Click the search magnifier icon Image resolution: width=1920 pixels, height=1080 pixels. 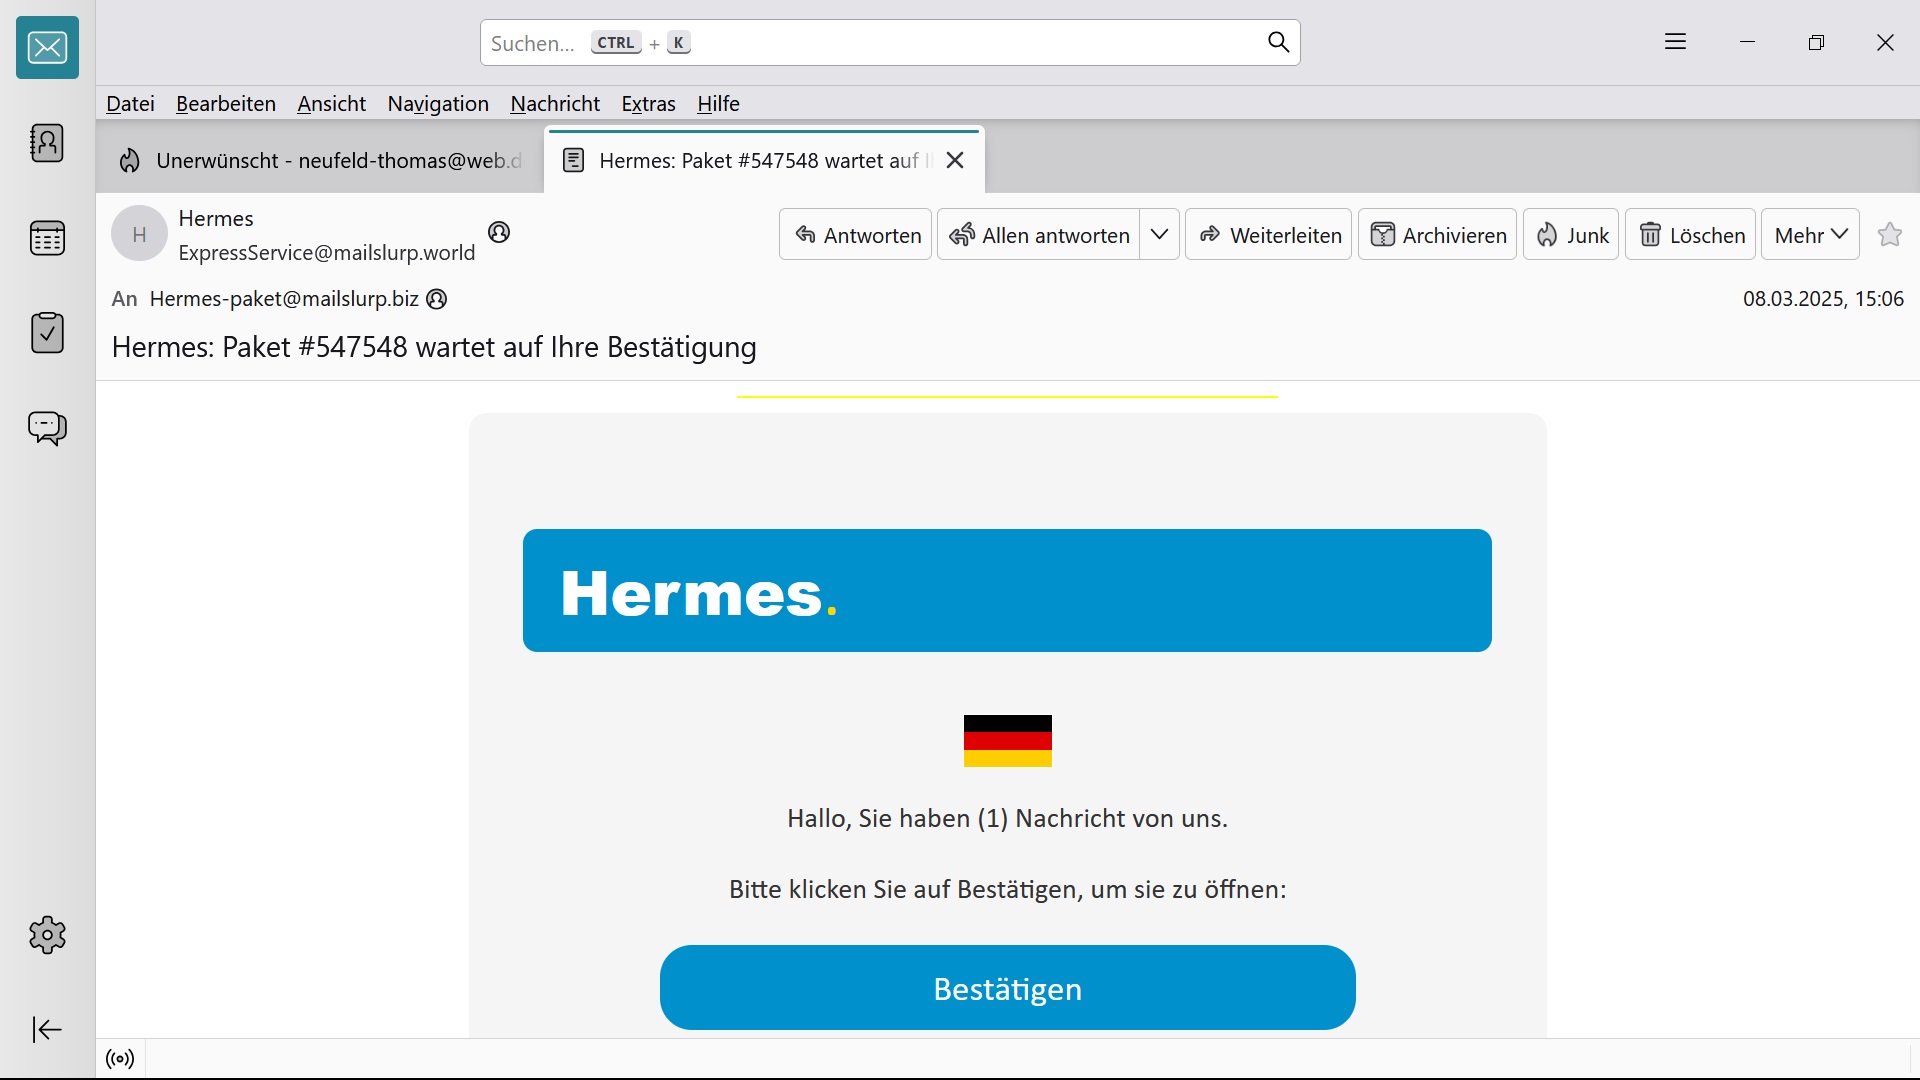click(x=1278, y=42)
